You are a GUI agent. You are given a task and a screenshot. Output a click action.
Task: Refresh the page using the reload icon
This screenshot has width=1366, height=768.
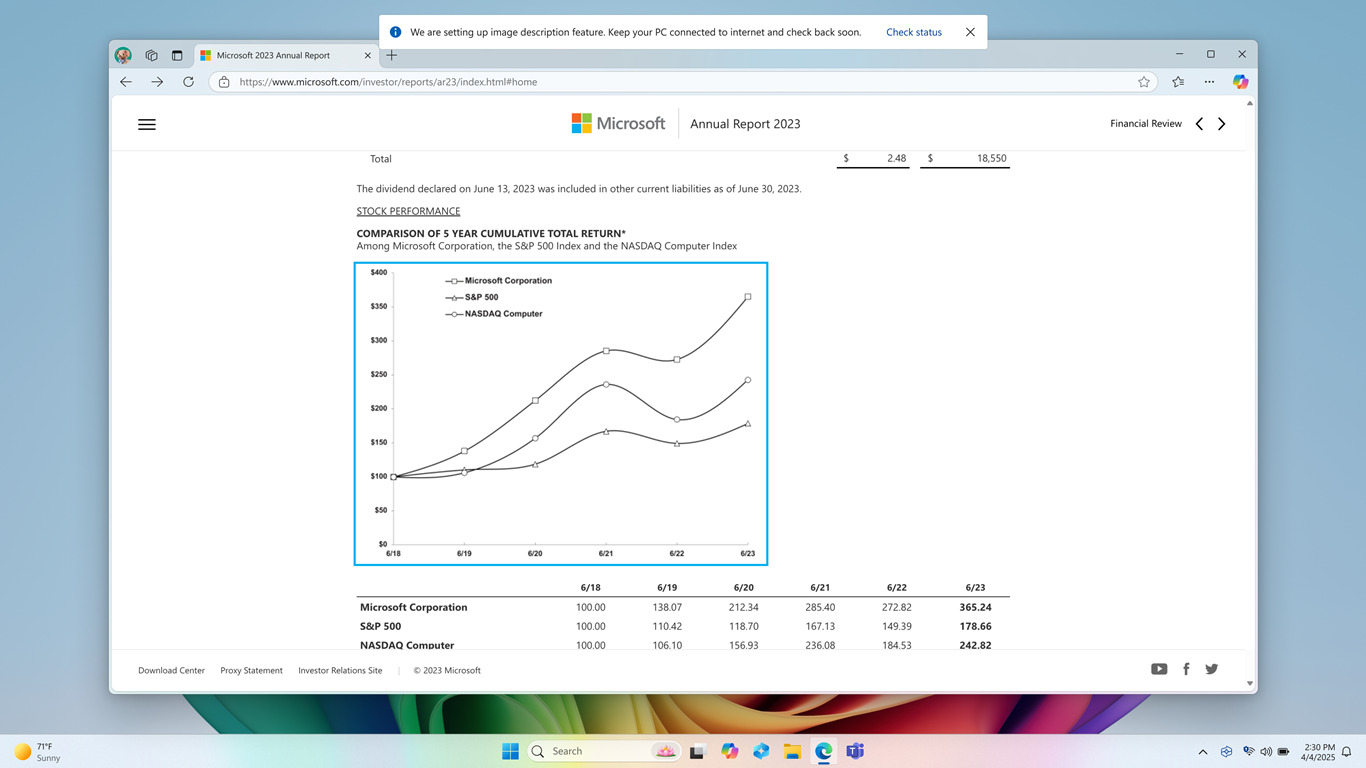tap(188, 81)
